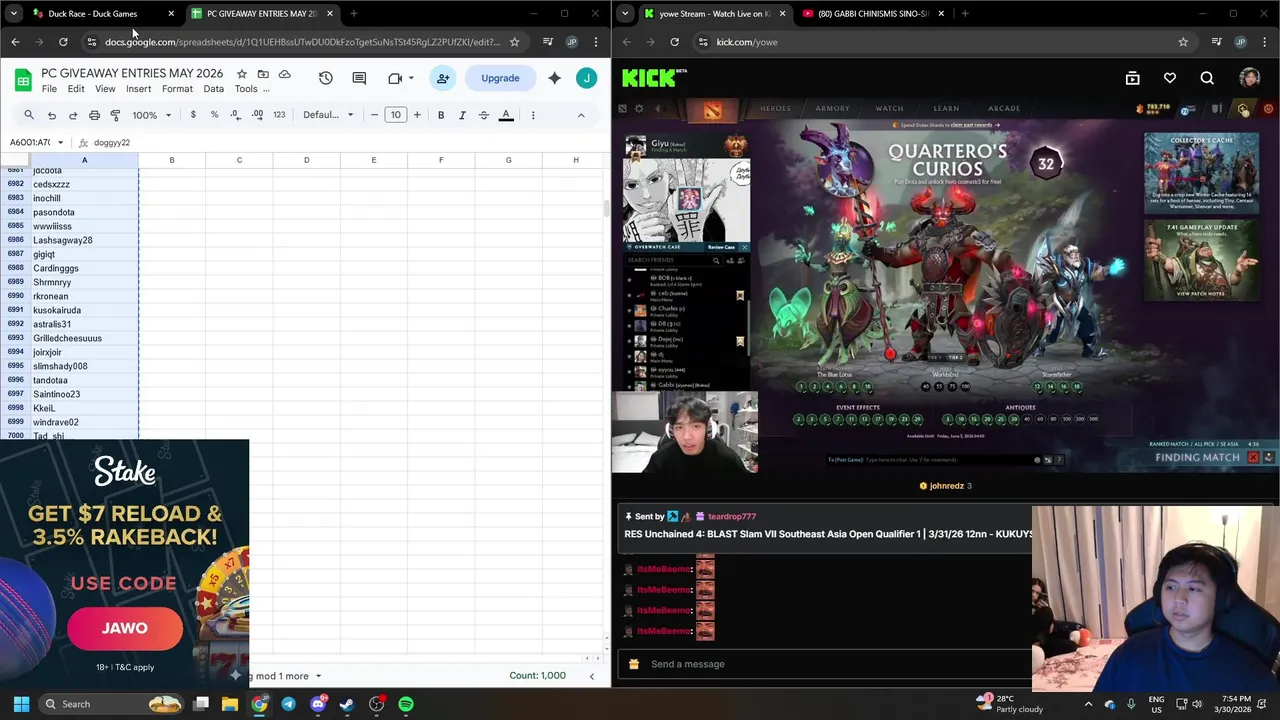Bookmark the Sheets page with the star
Image resolution: width=1280 pixels, height=720 pixels.
514,42
